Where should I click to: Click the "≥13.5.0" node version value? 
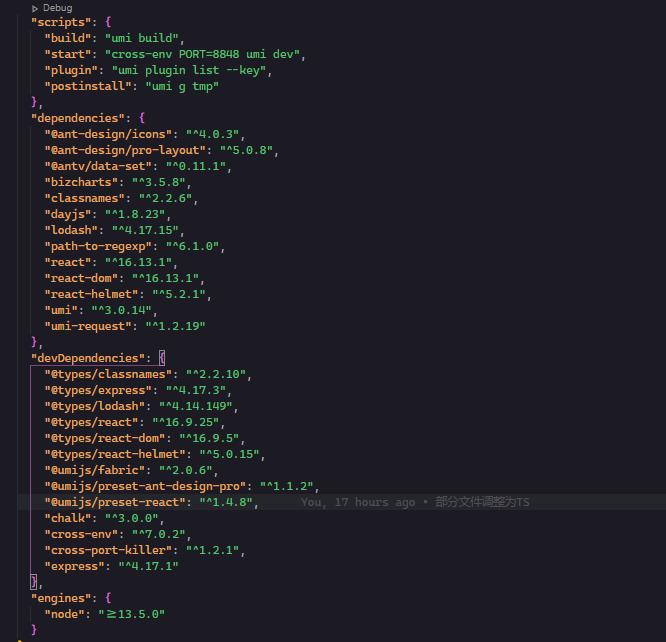(132, 614)
